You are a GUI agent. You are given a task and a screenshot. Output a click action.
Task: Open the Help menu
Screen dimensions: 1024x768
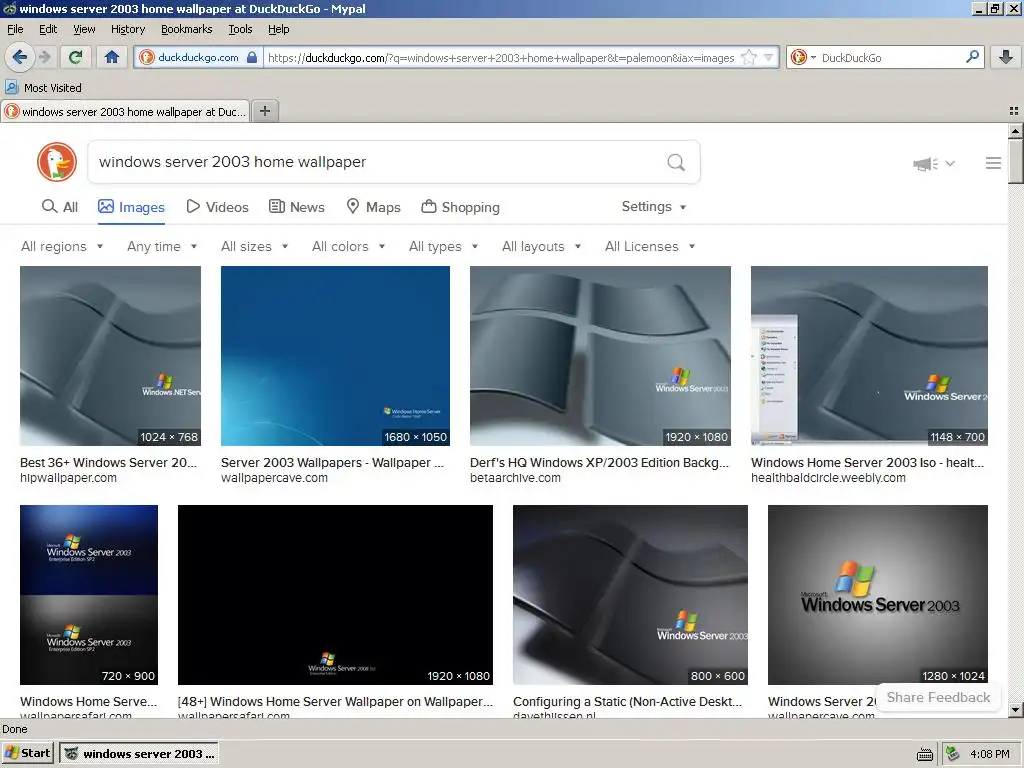click(x=279, y=29)
